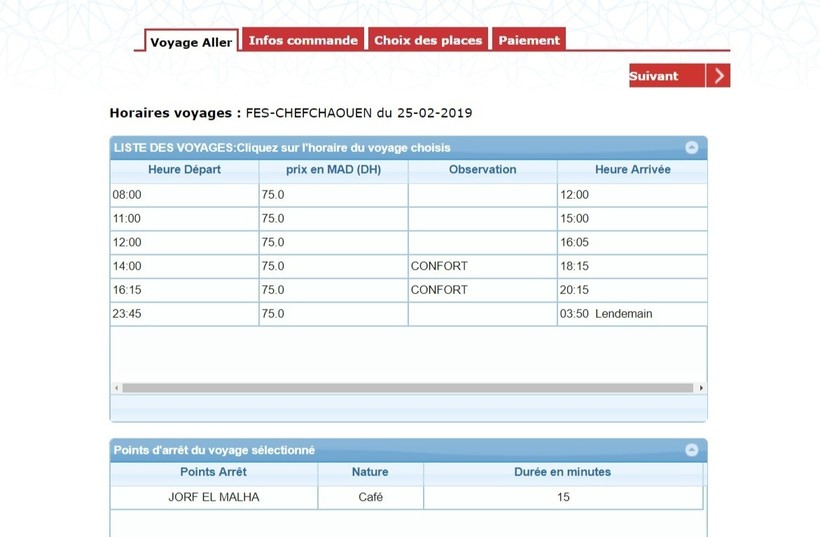The height and width of the screenshot is (537, 820).
Task: Select the 12:00 departure row
Action: [x=408, y=242]
